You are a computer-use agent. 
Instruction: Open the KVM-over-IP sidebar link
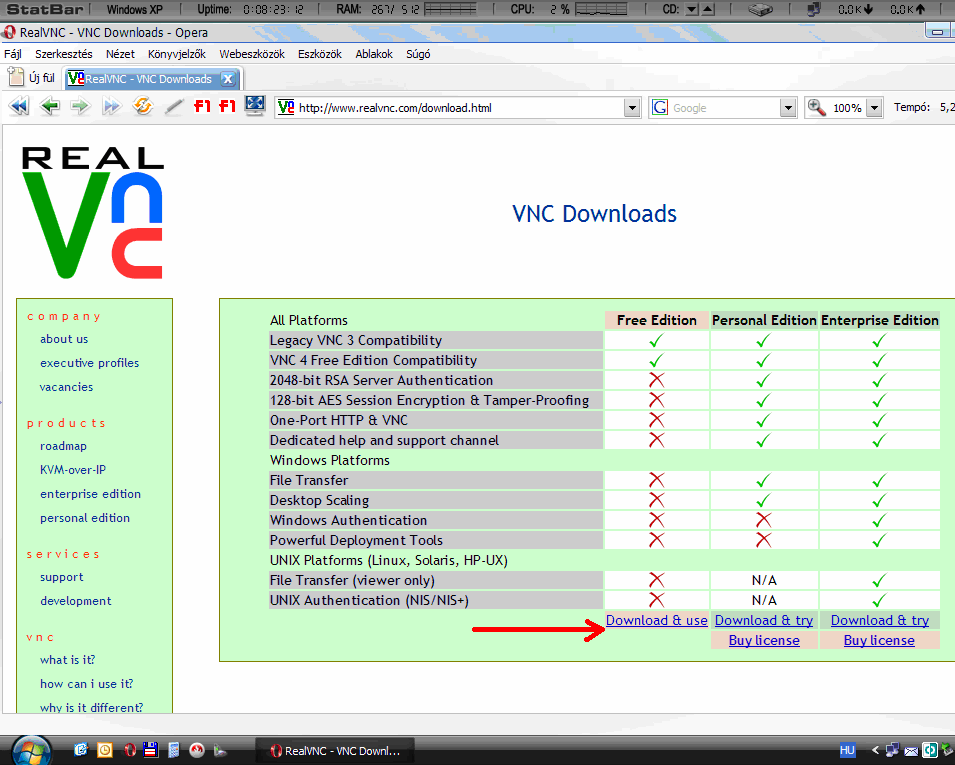point(73,470)
